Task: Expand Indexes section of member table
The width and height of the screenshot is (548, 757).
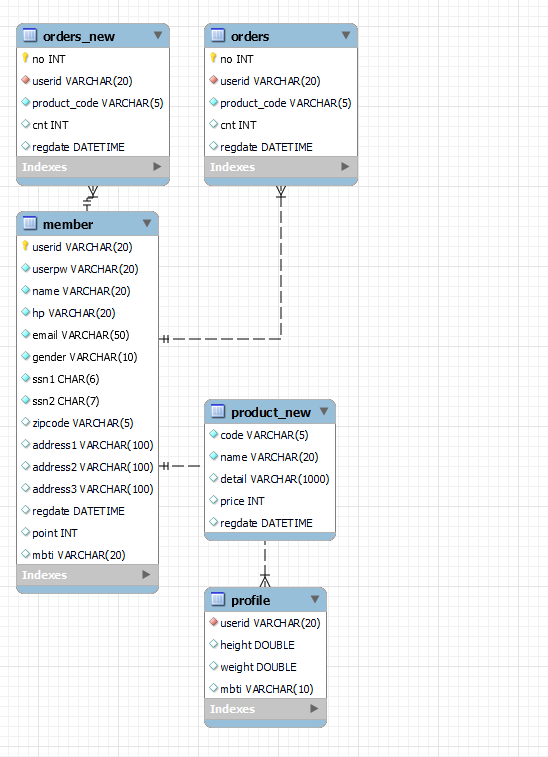Action: click(x=146, y=575)
